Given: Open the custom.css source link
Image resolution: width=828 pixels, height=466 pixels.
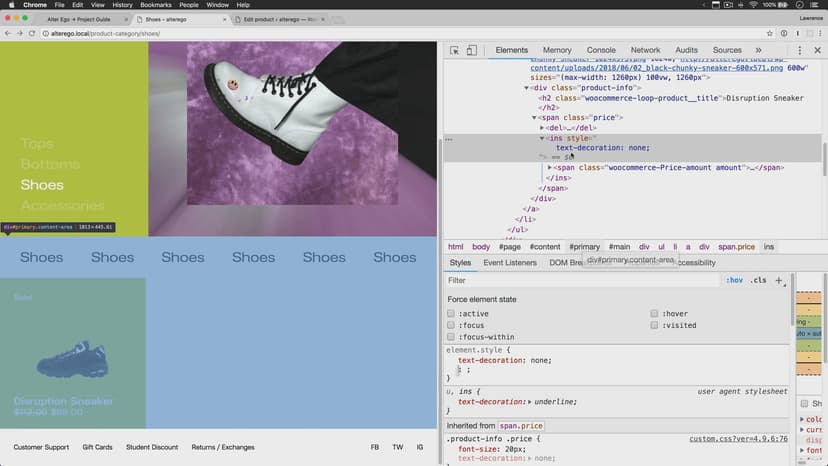Looking at the screenshot, I should [739, 439].
